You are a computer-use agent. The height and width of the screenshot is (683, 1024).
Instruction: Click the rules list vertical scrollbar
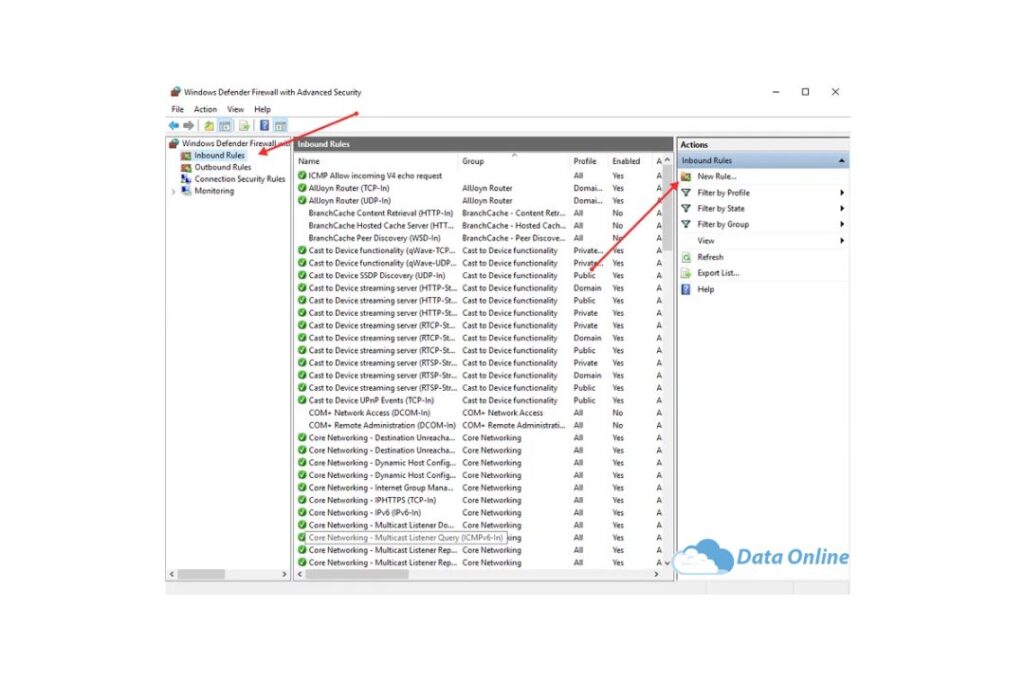pyautogui.click(x=667, y=209)
